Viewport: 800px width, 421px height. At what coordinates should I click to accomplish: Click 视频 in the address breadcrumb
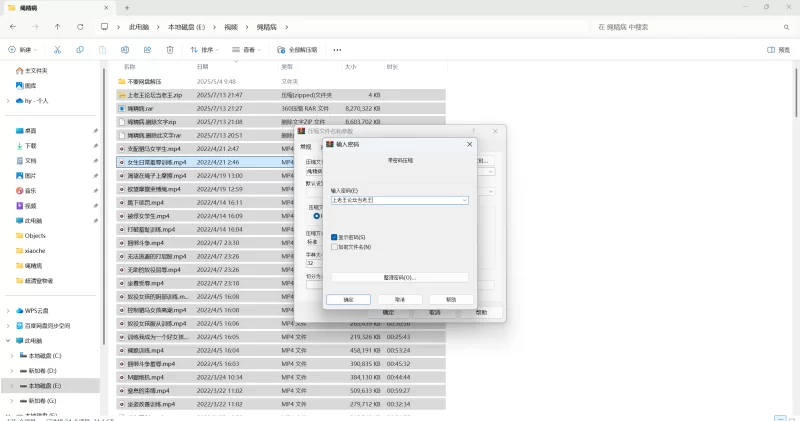tap(231, 27)
